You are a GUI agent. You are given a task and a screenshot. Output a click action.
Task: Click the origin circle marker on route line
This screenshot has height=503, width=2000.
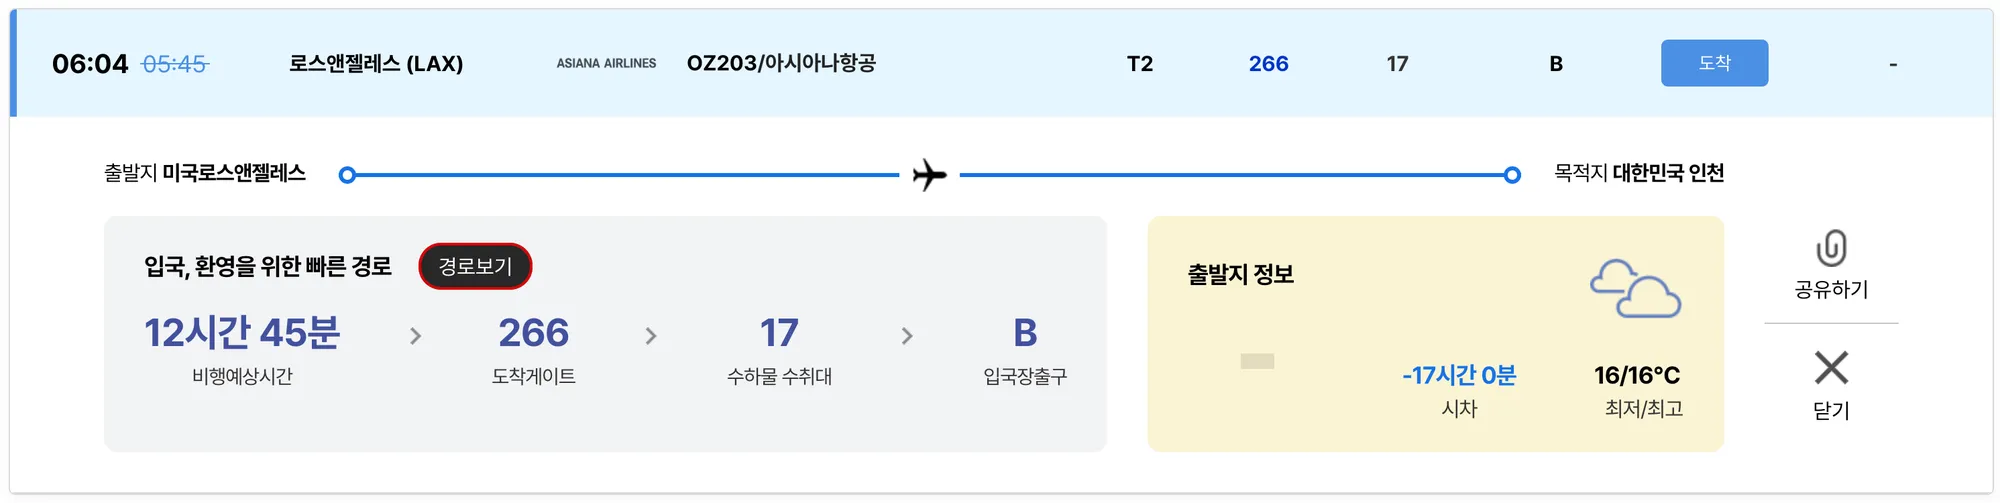[347, 175]
